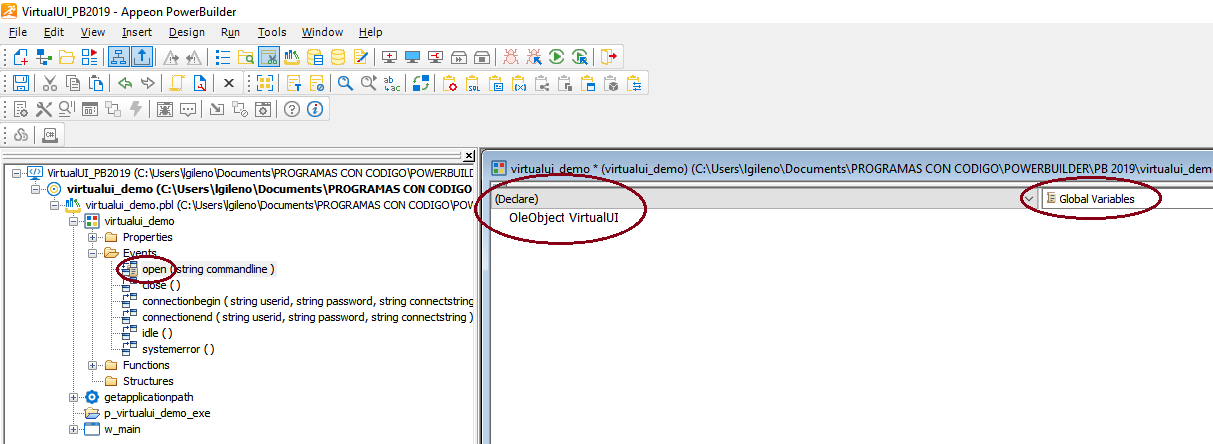The width and height of the screenshot is (1213, 444).
Task: Click the Exit (door arrow) icon
Action: pyautogui.click(x=609, y=57)
